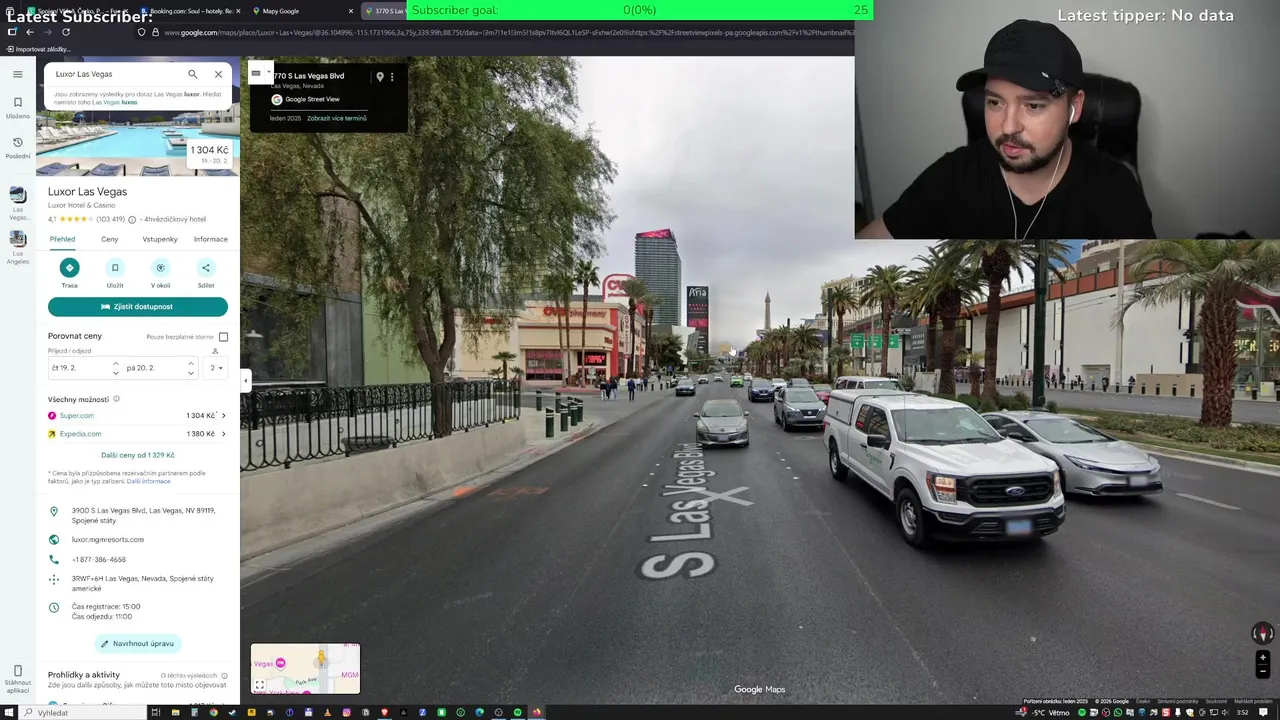The width and height of the screenshot is (1280, 720).
Task: Click the magnifier search icon in search box
Action: (x=193, y=74)
